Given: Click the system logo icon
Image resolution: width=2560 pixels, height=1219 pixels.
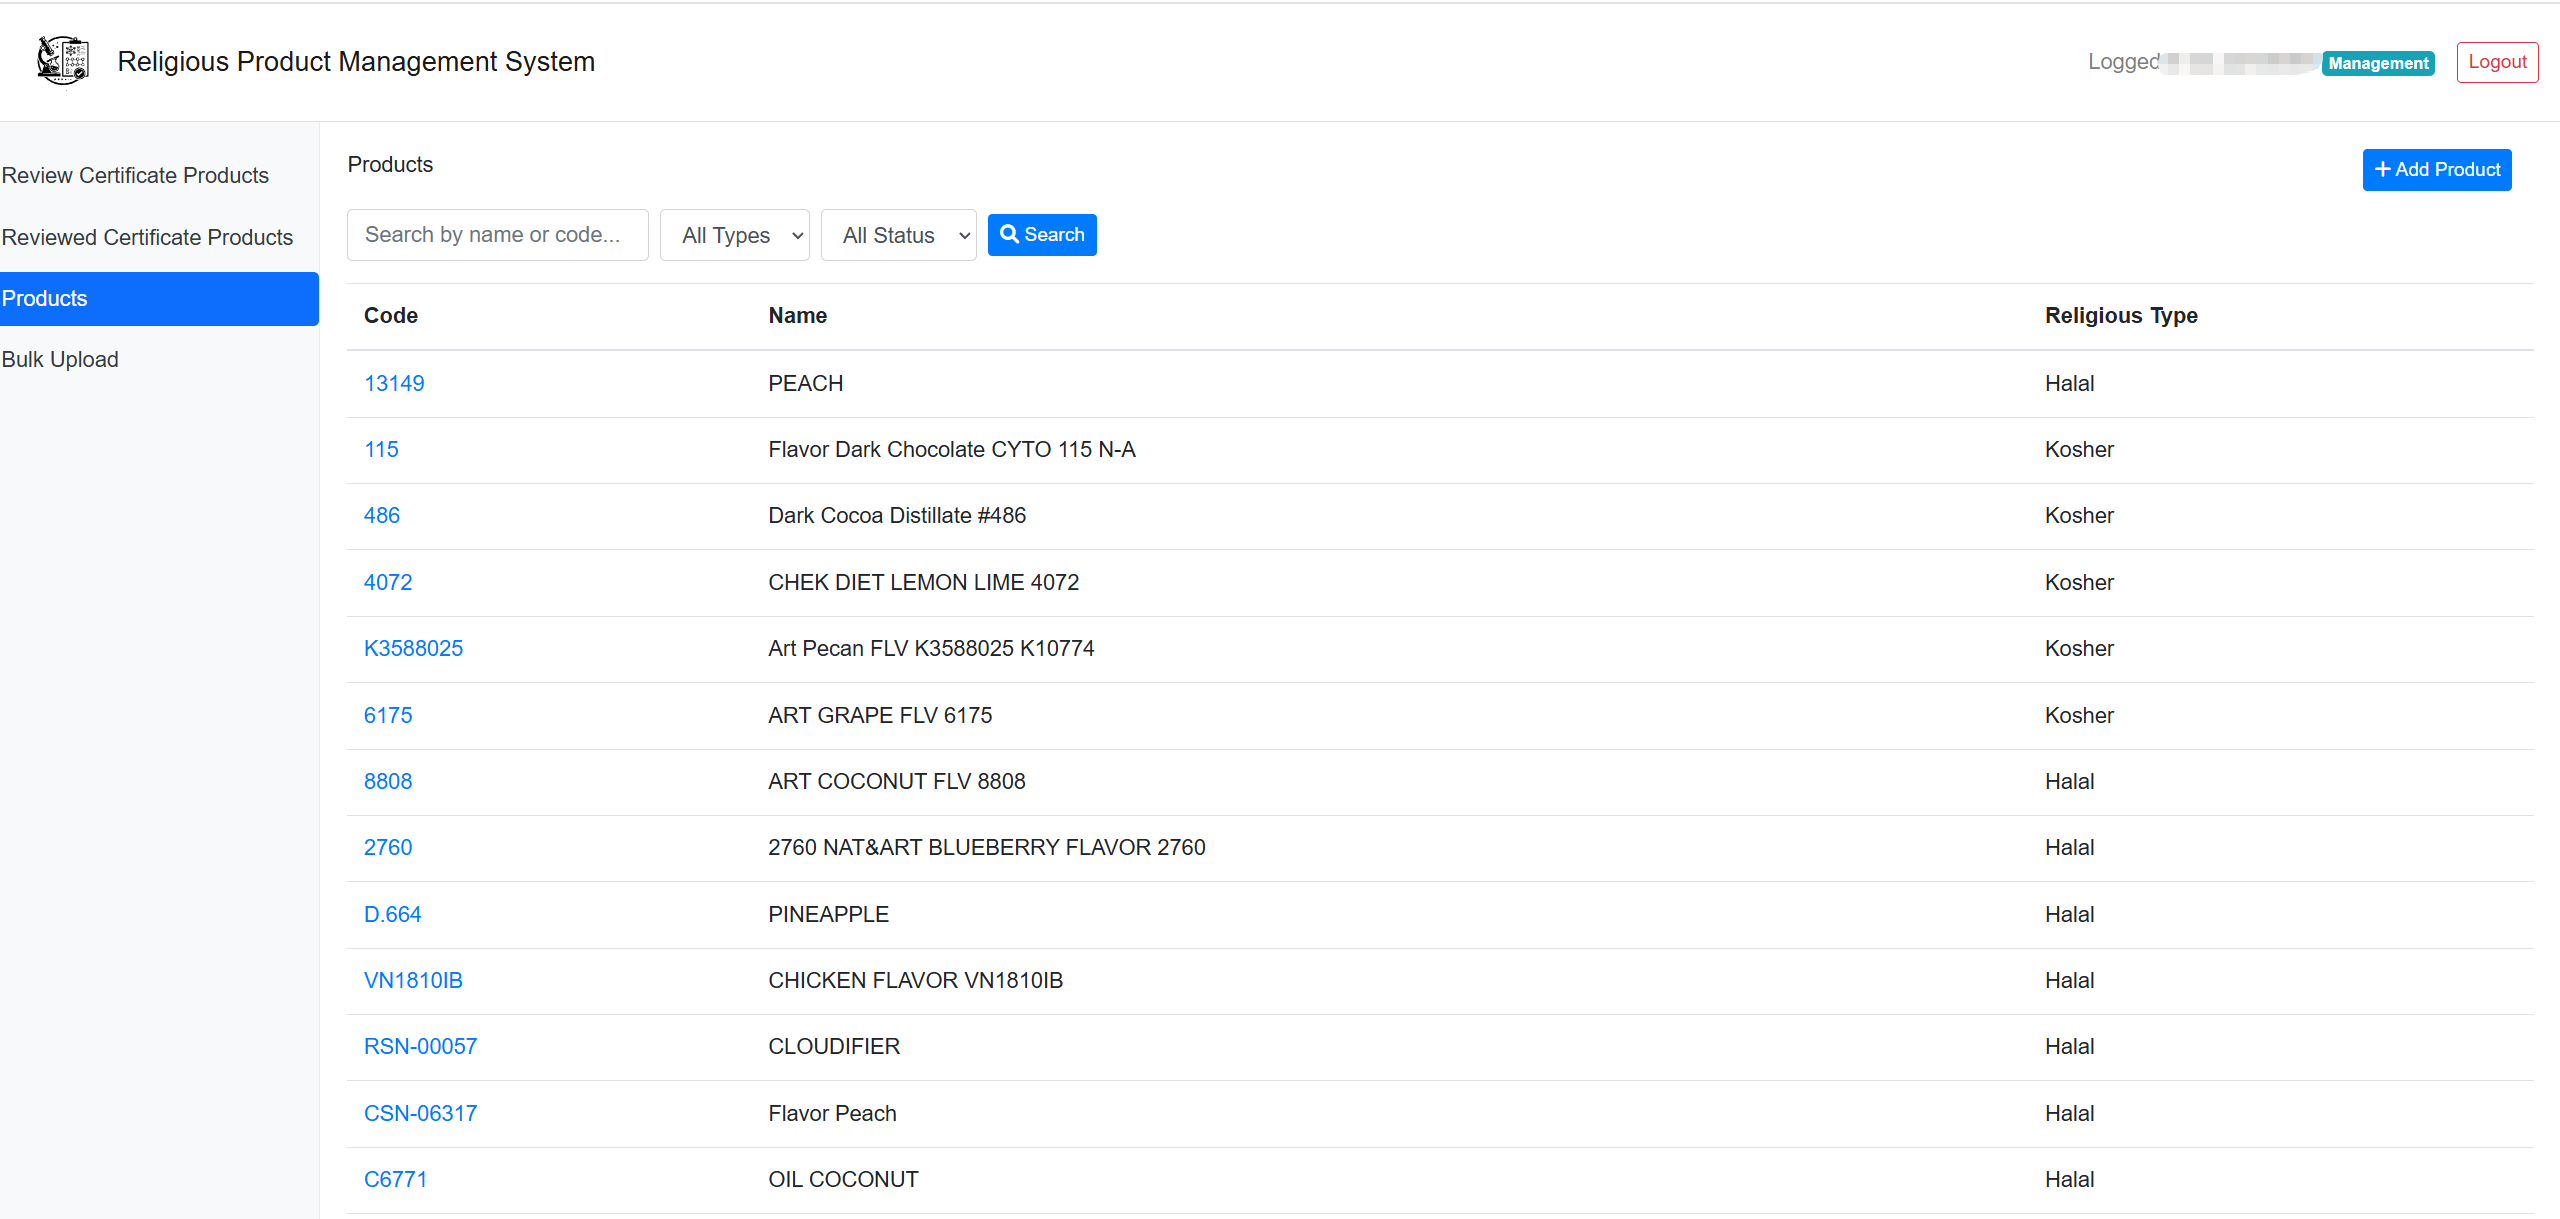Looking at the screenshot, I should tap(62, 61).
